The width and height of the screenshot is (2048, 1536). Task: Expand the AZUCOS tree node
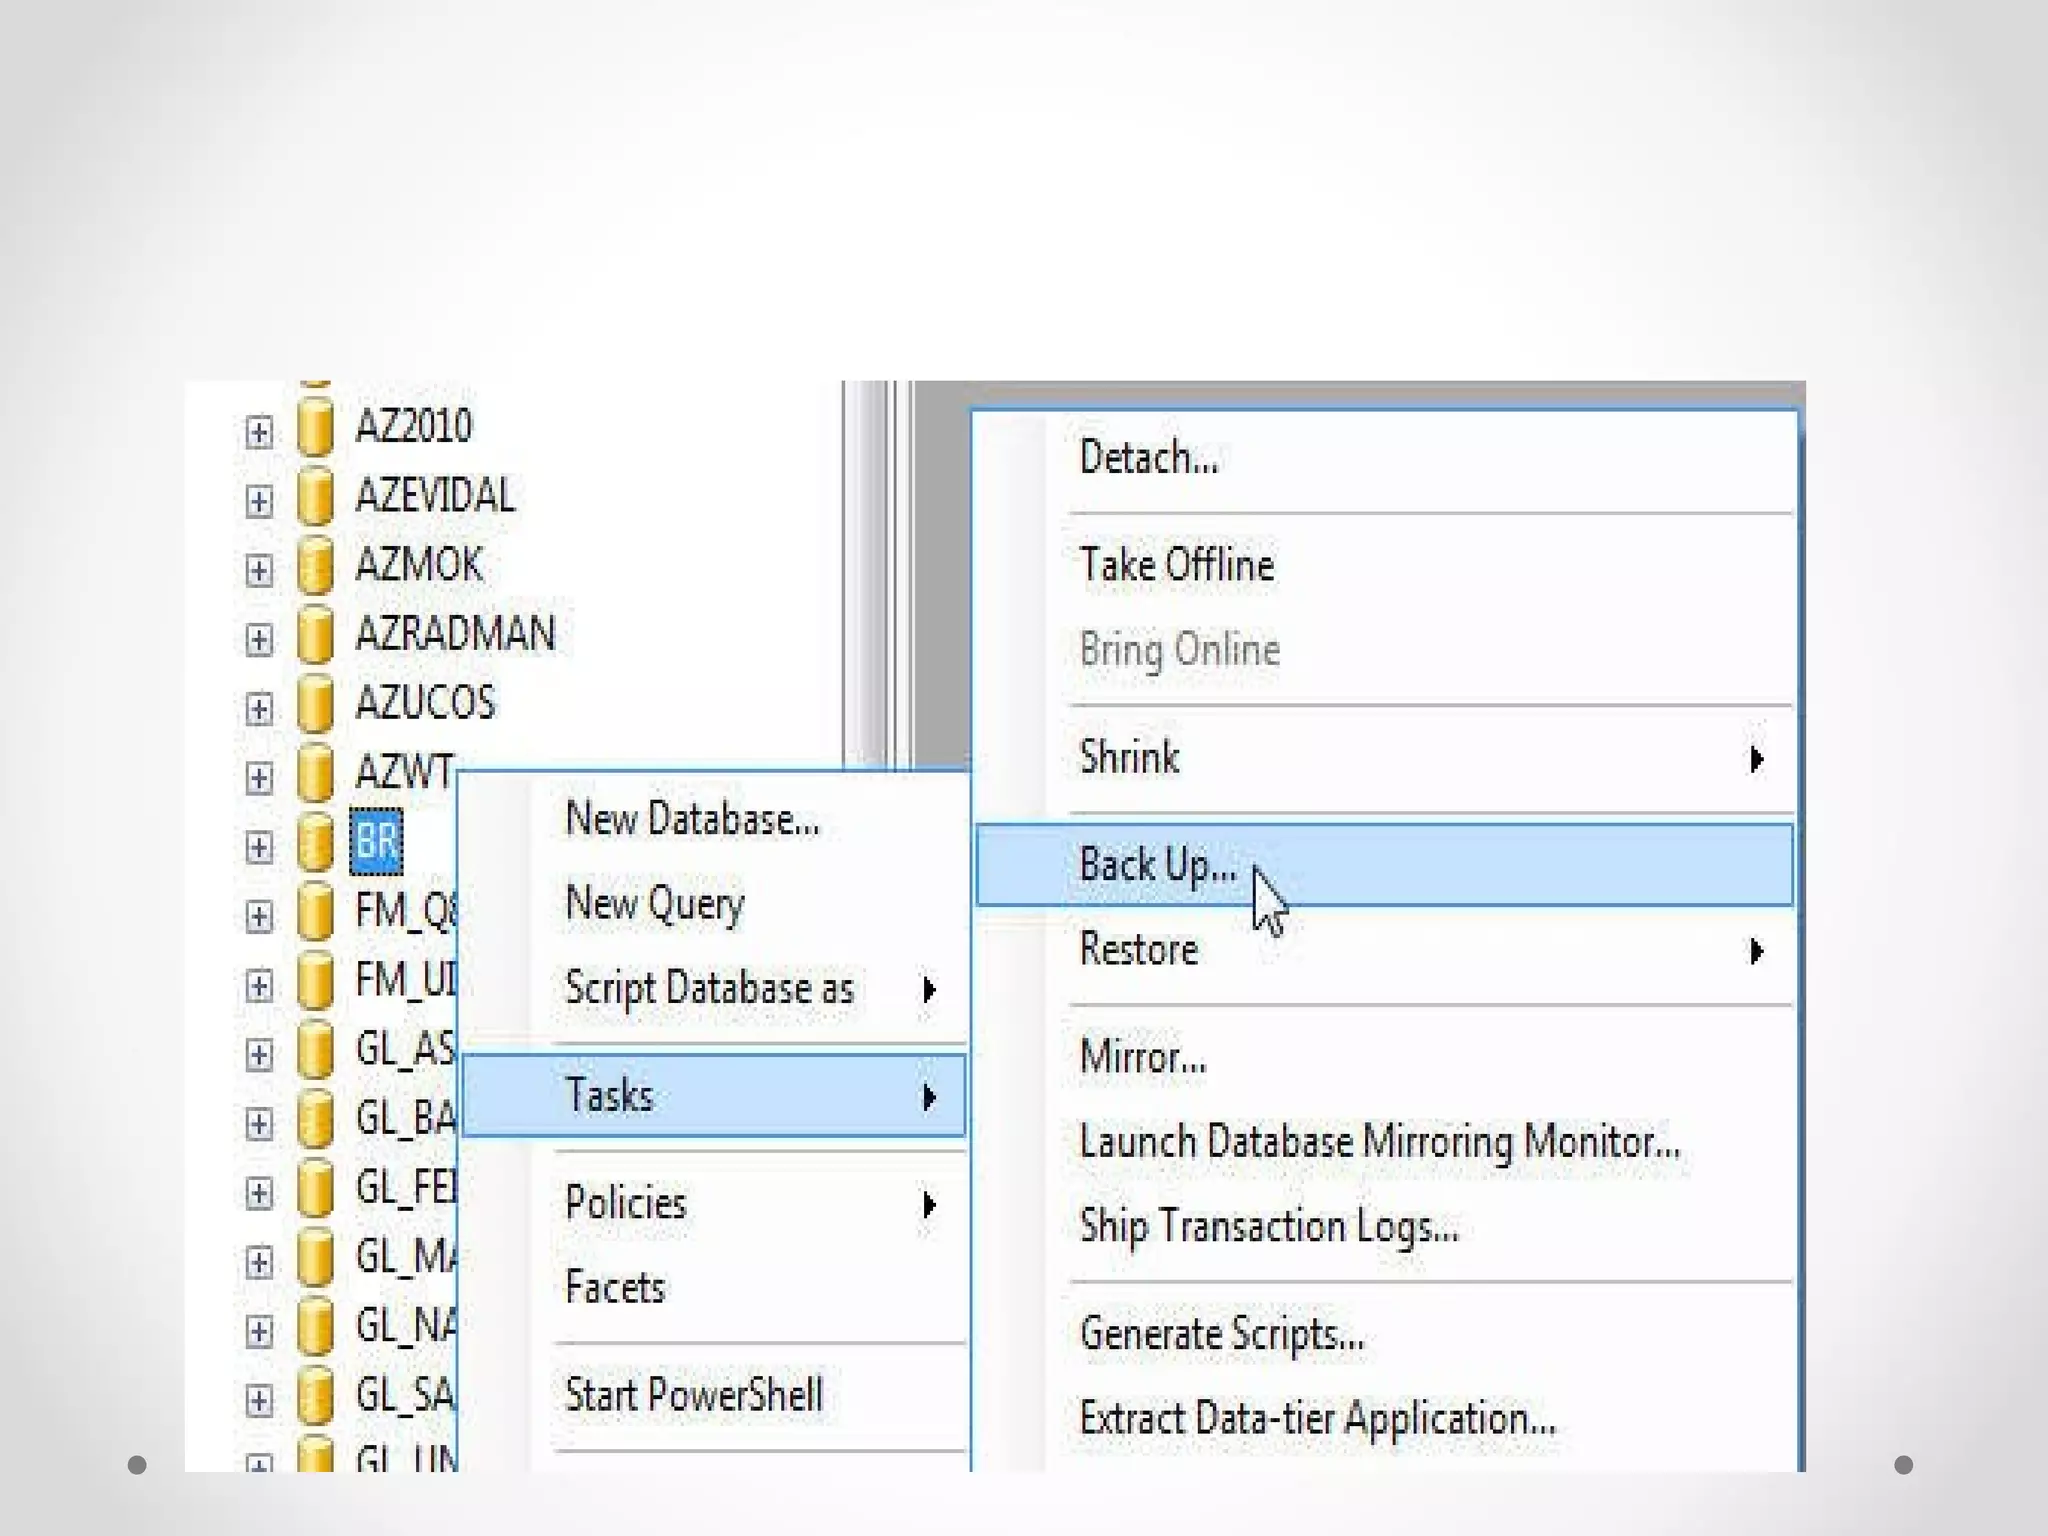[259, 709]
